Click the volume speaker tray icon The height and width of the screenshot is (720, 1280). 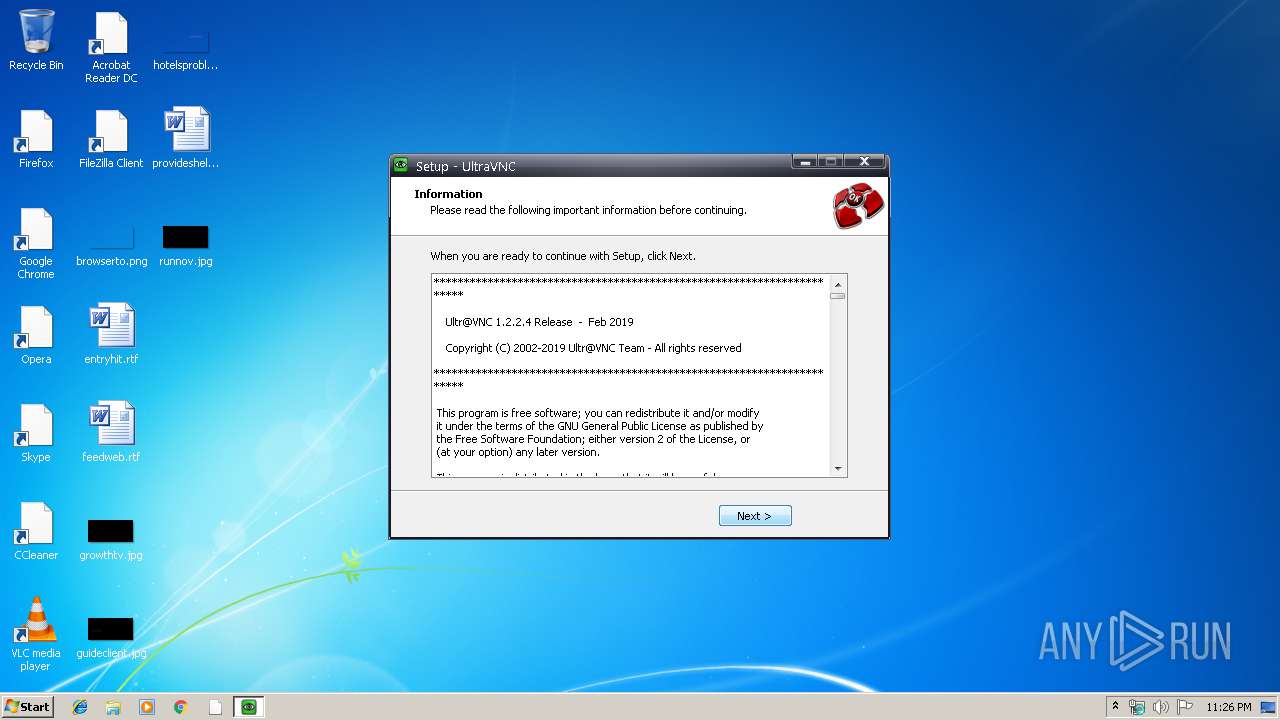click(1161, 707)
